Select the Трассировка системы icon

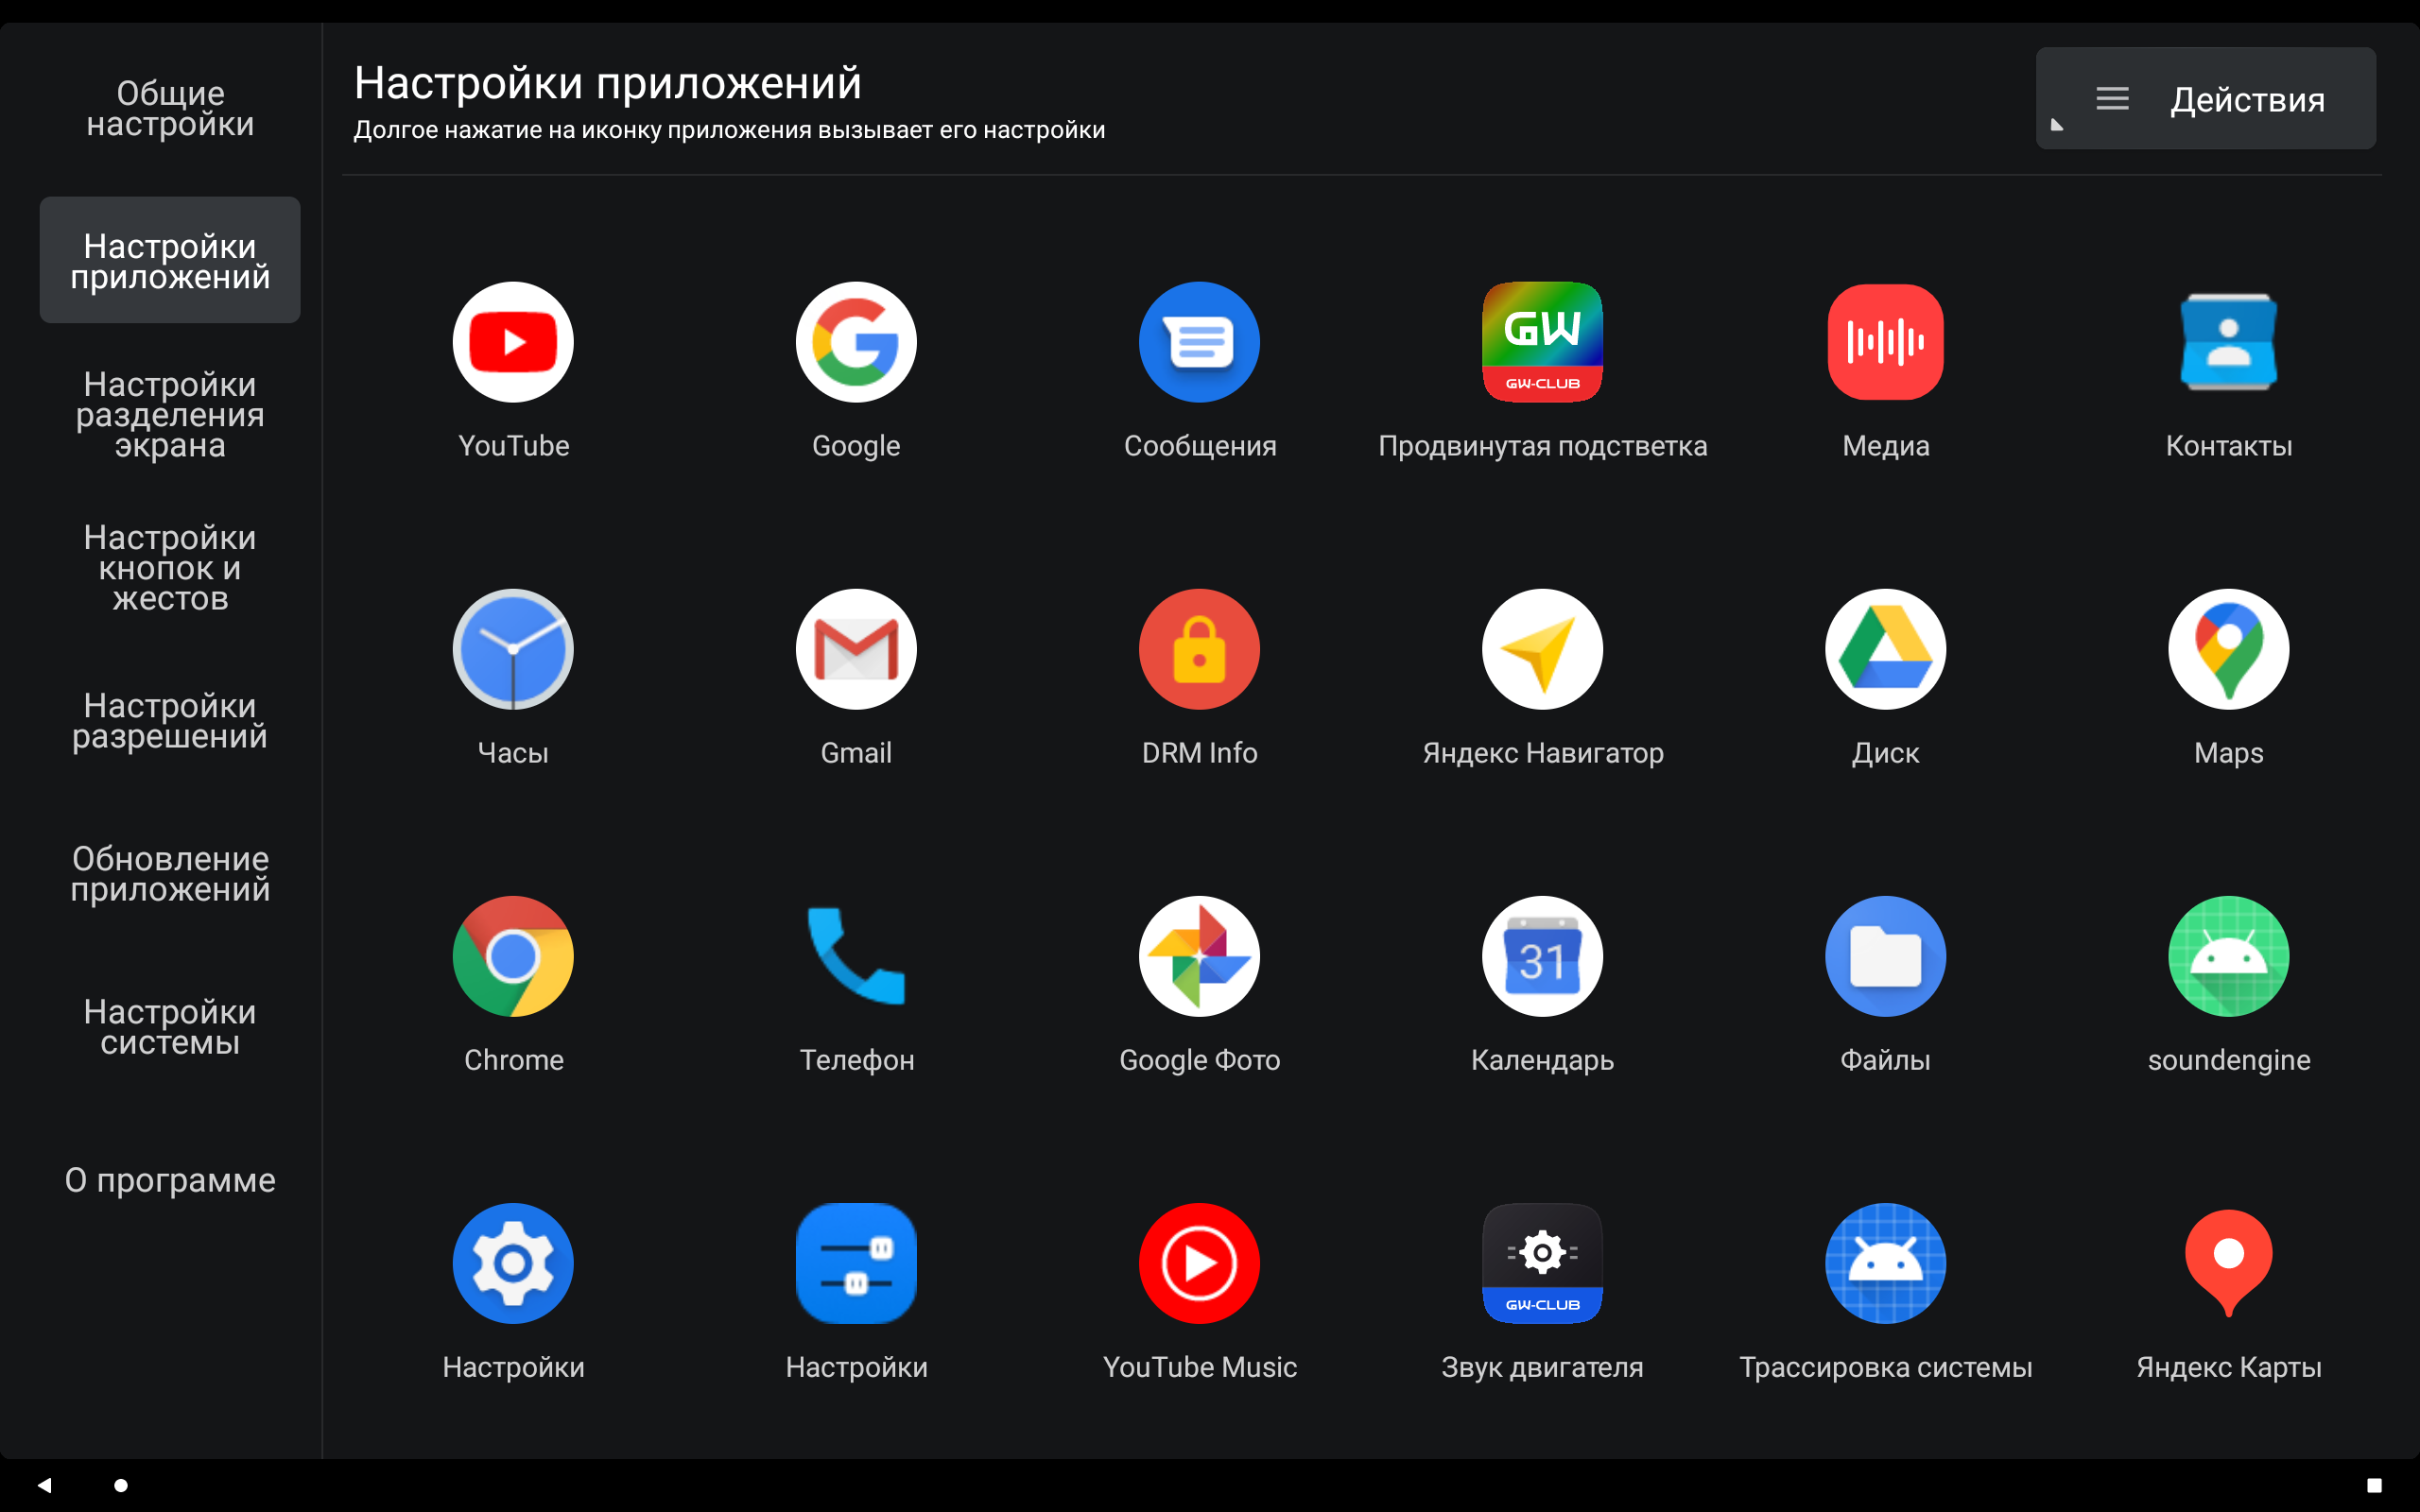coord(1885,1263)
